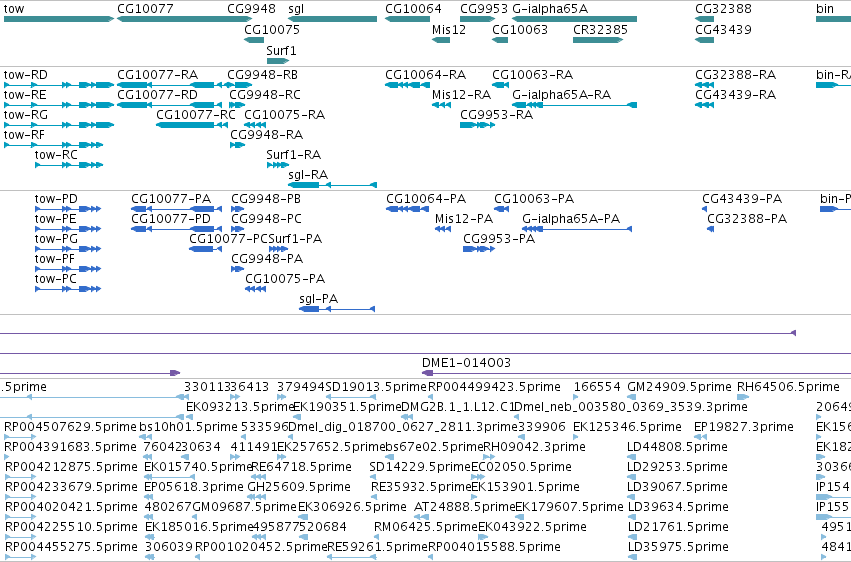Image resolution: width=851 pixels, height=562 pixels.
Task: Select the bin gene label
Action: [824, 9]
